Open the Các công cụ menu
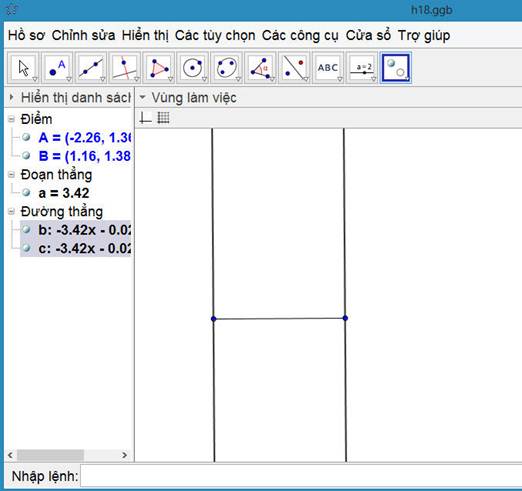Screen dimensions: 522x491 [300, 35]
